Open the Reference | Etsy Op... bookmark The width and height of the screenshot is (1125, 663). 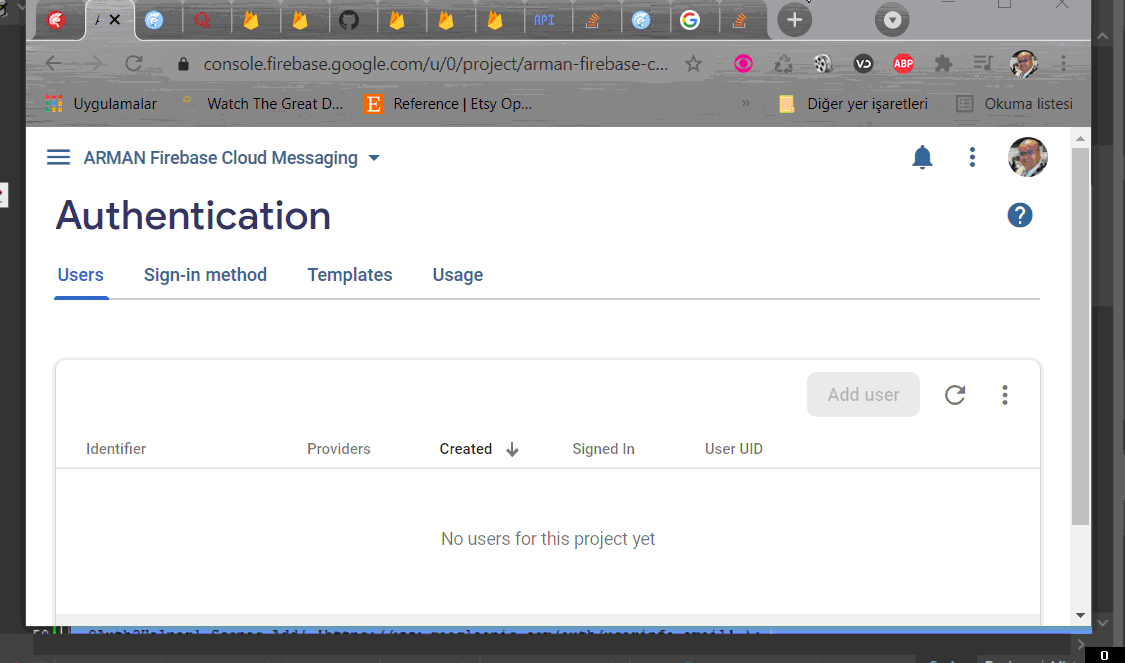tap(449, 103)
